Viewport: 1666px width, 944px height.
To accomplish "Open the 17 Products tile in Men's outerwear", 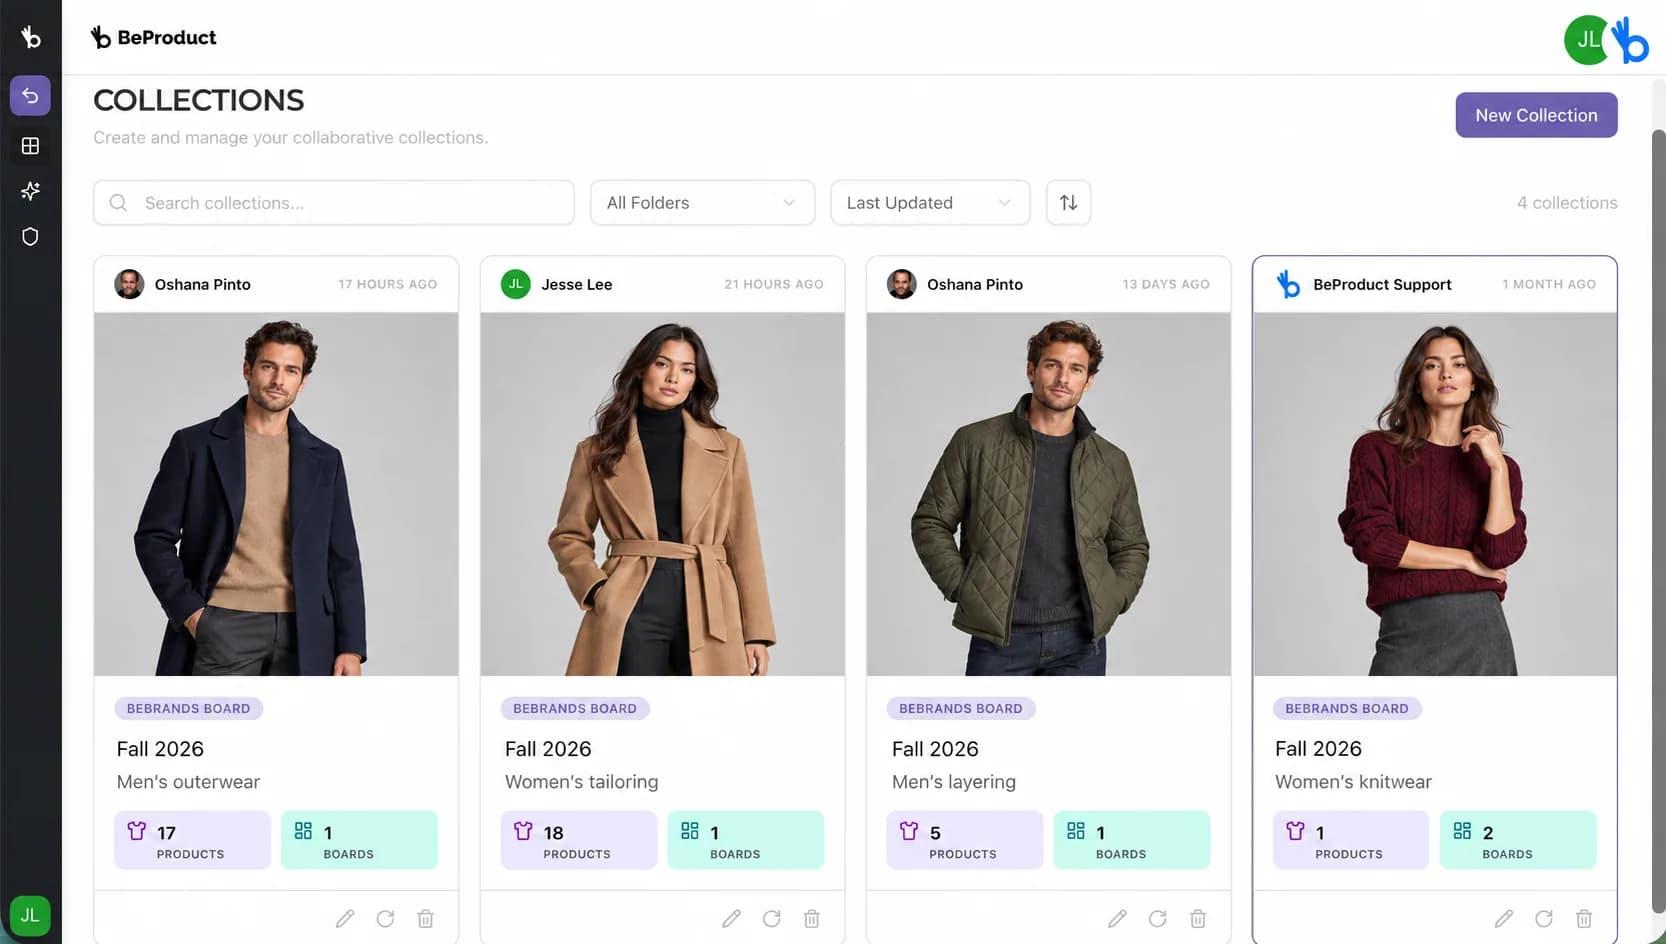I will coord(192,840).
